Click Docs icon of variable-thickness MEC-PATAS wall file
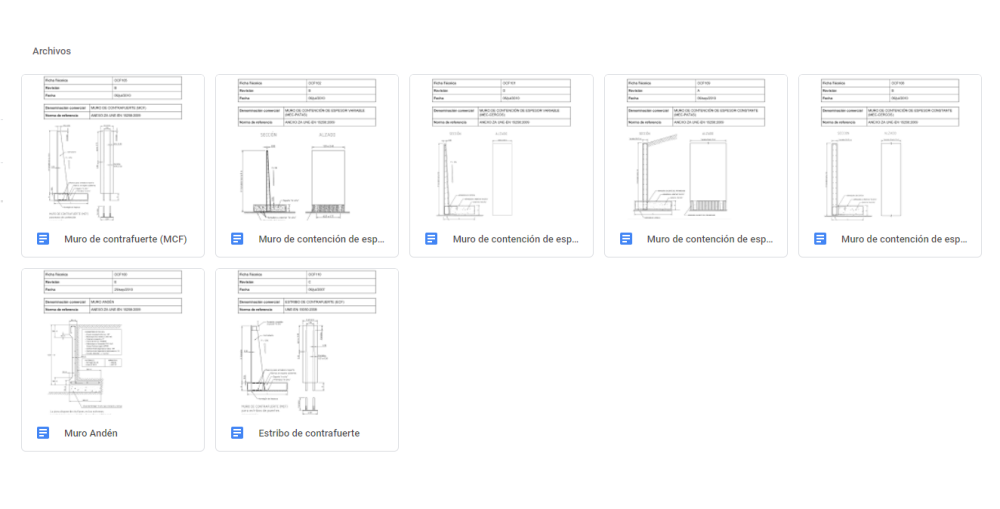 (x=237, y=239)
